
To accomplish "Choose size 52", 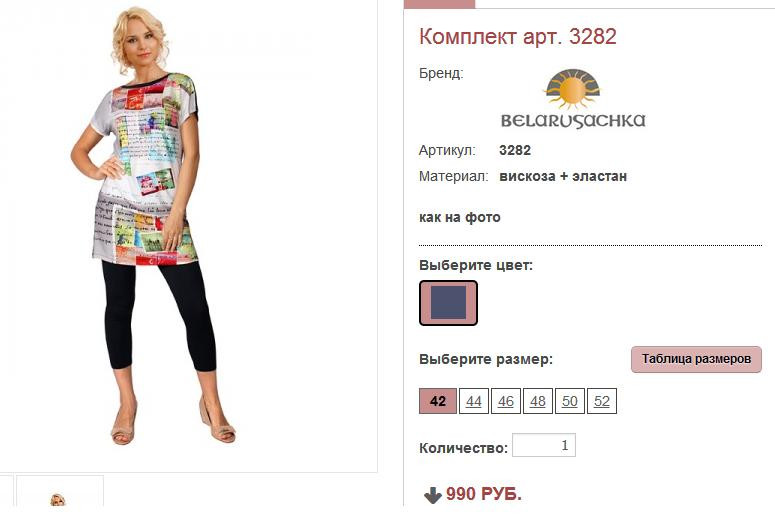I will click(x=602, y=401).
